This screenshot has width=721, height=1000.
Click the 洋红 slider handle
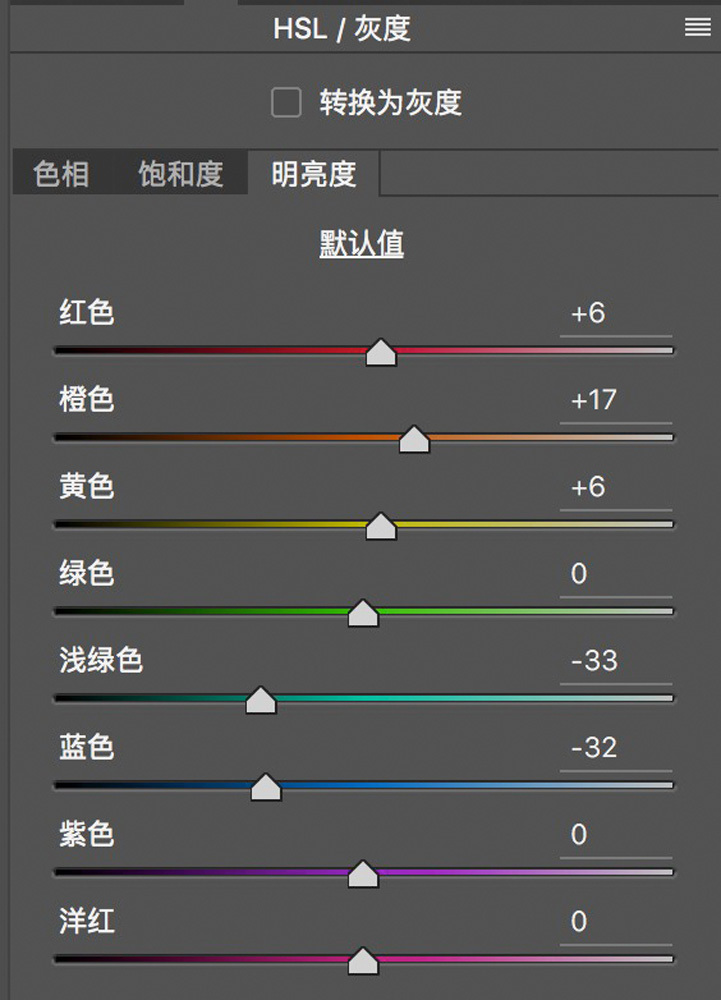pyautogui.click(x=362, y=961)
